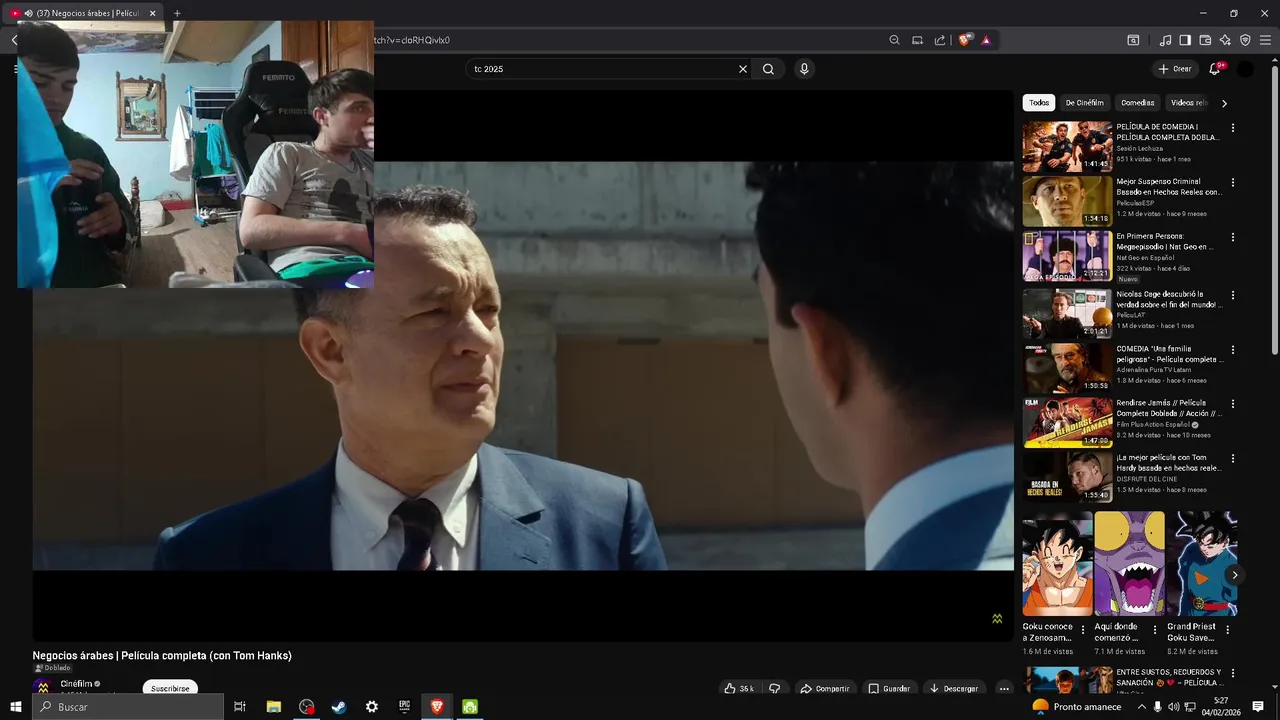
Task: Click the tab search icon in toolbar
Action: tap(1133, 40)
